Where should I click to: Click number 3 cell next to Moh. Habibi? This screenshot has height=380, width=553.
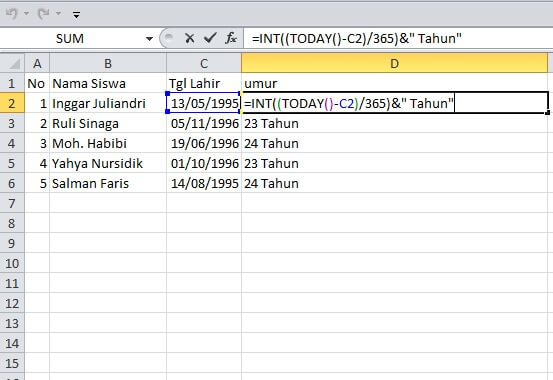(x=37, y=143)
